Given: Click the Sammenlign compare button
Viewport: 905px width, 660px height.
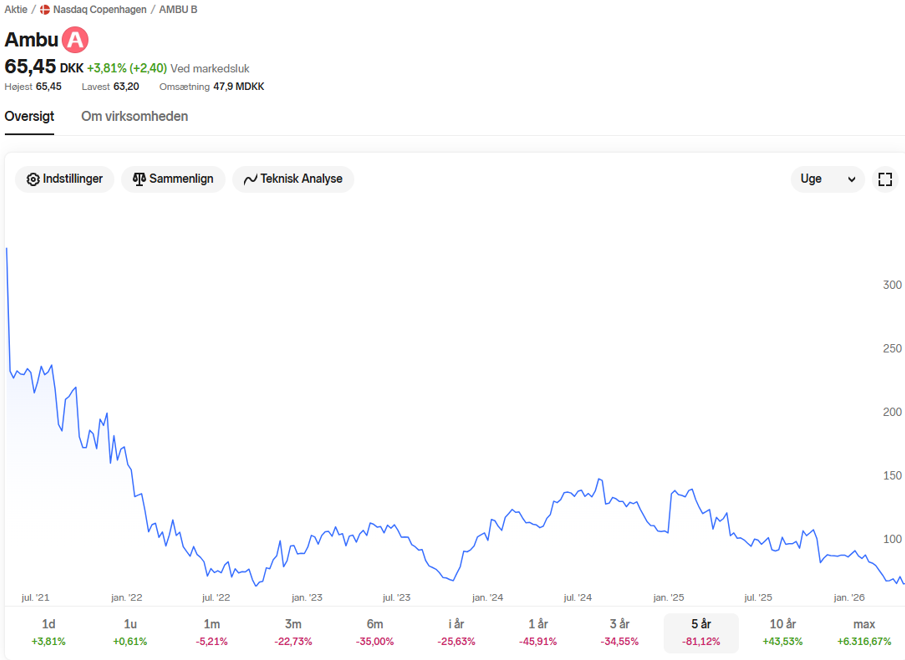Looking at the screenshot, I should pyautogui.click(x=173, y=179).
